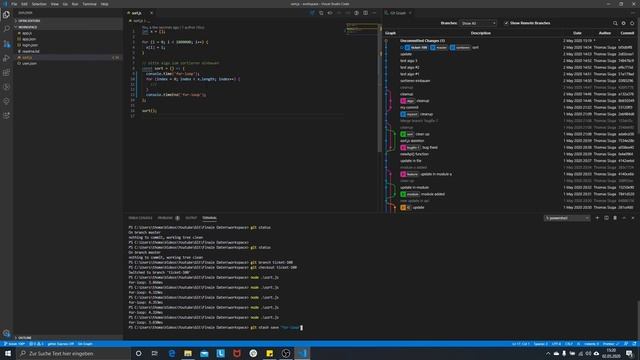This screenshot has height=360, width=640.
Task: Open Git Graph repository settings gear
Action: tap(624, 23)
